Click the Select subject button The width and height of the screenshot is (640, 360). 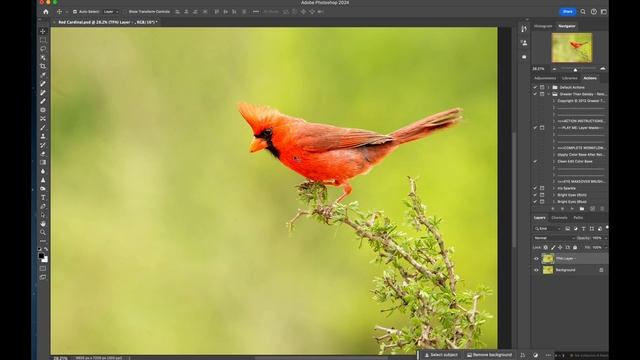pyautogui.click(x=441, y=355)
